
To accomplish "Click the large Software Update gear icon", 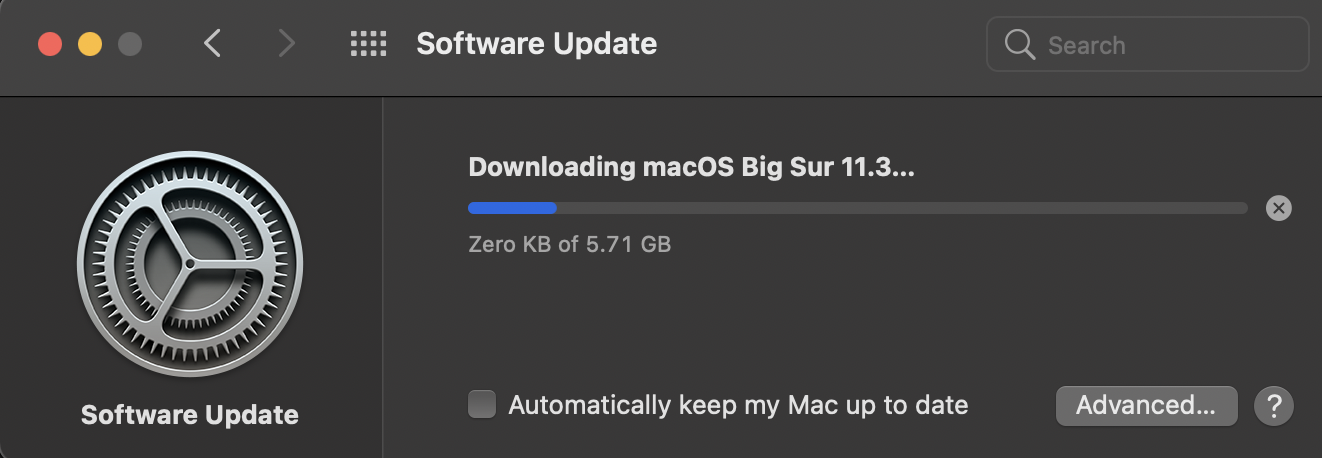I will click(x=189, y=266).
